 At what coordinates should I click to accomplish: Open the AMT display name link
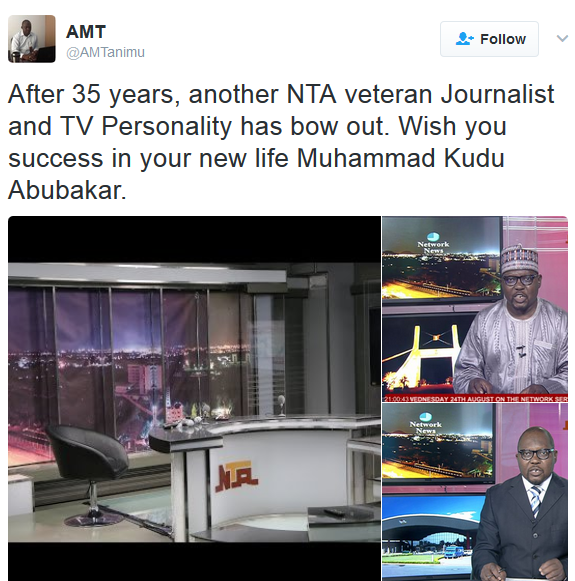click(x=86, y=32)
